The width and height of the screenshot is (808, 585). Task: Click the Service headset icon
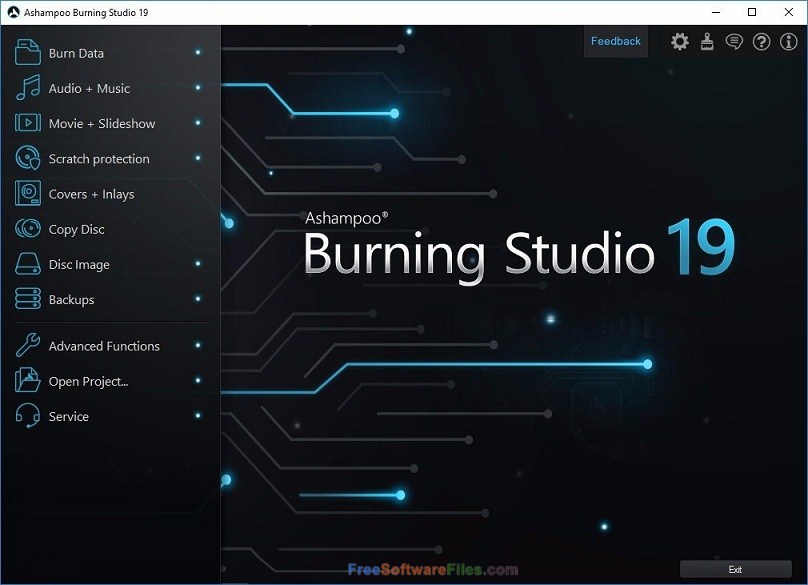(27, 415)
